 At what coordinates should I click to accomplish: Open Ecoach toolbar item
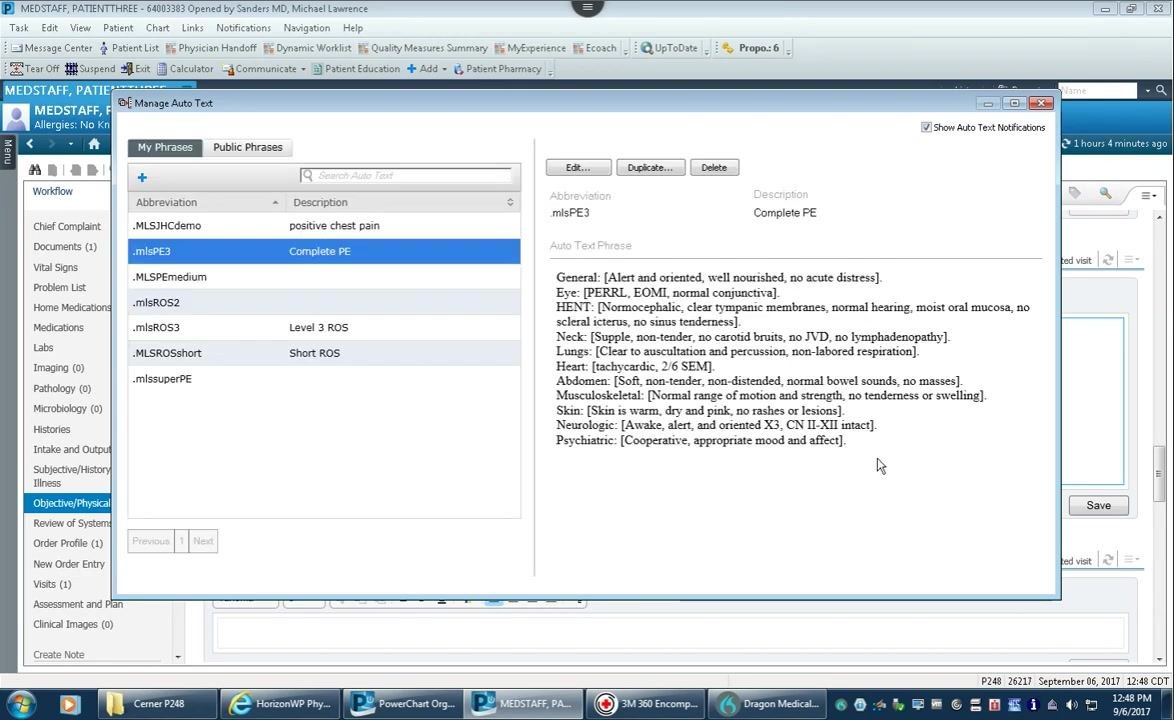[x=594, y=48]
